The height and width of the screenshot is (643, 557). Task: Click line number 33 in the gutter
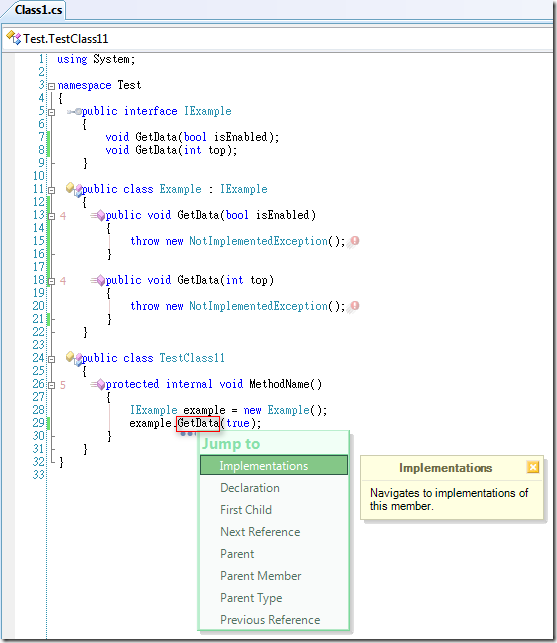[38, 475]
